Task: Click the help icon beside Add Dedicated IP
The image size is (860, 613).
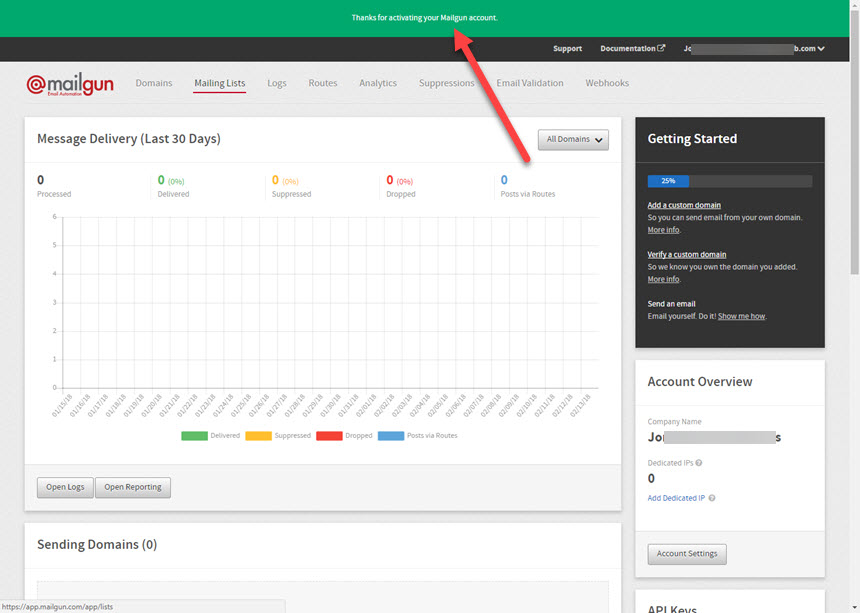Action: [x=712, y=498]
